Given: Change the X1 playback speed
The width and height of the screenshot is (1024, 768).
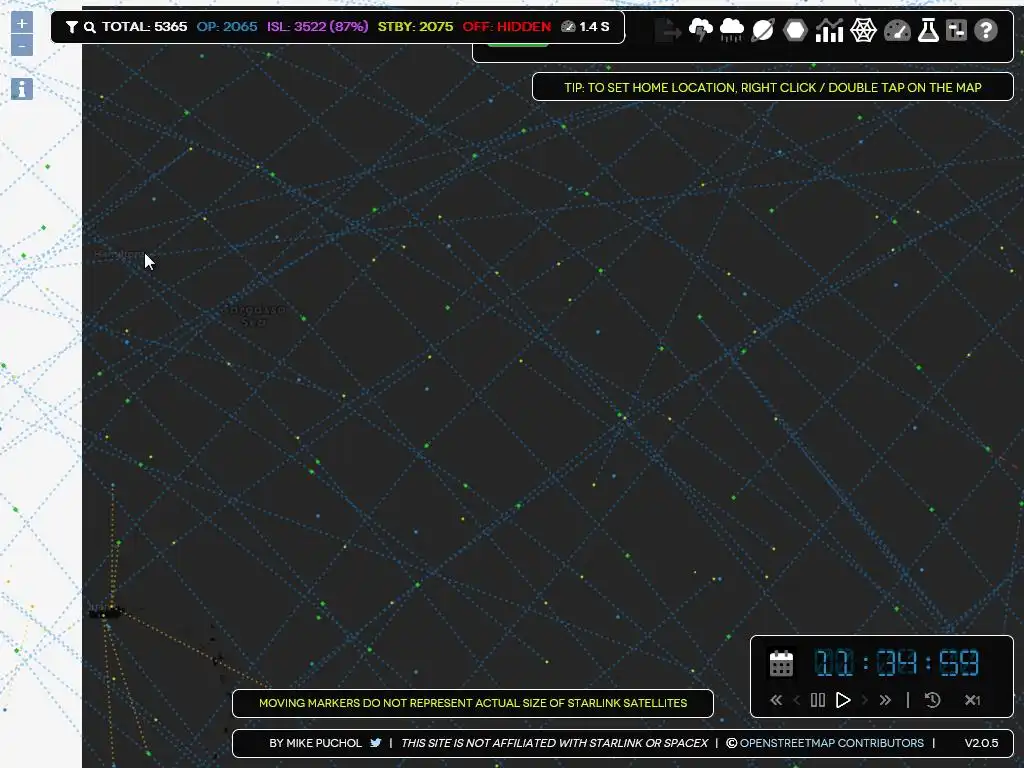Looking at the screenshot, I should [x=972, y=700].
